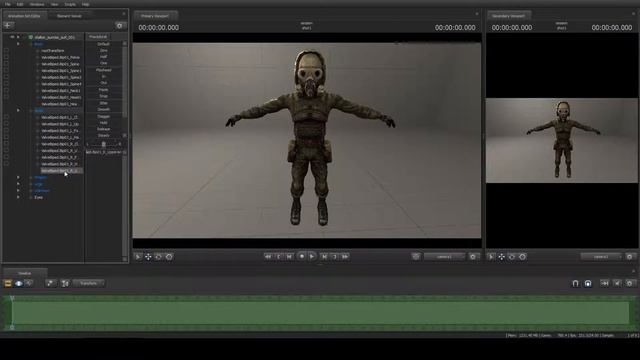Expand the Legs group

(x=18, y=184)
